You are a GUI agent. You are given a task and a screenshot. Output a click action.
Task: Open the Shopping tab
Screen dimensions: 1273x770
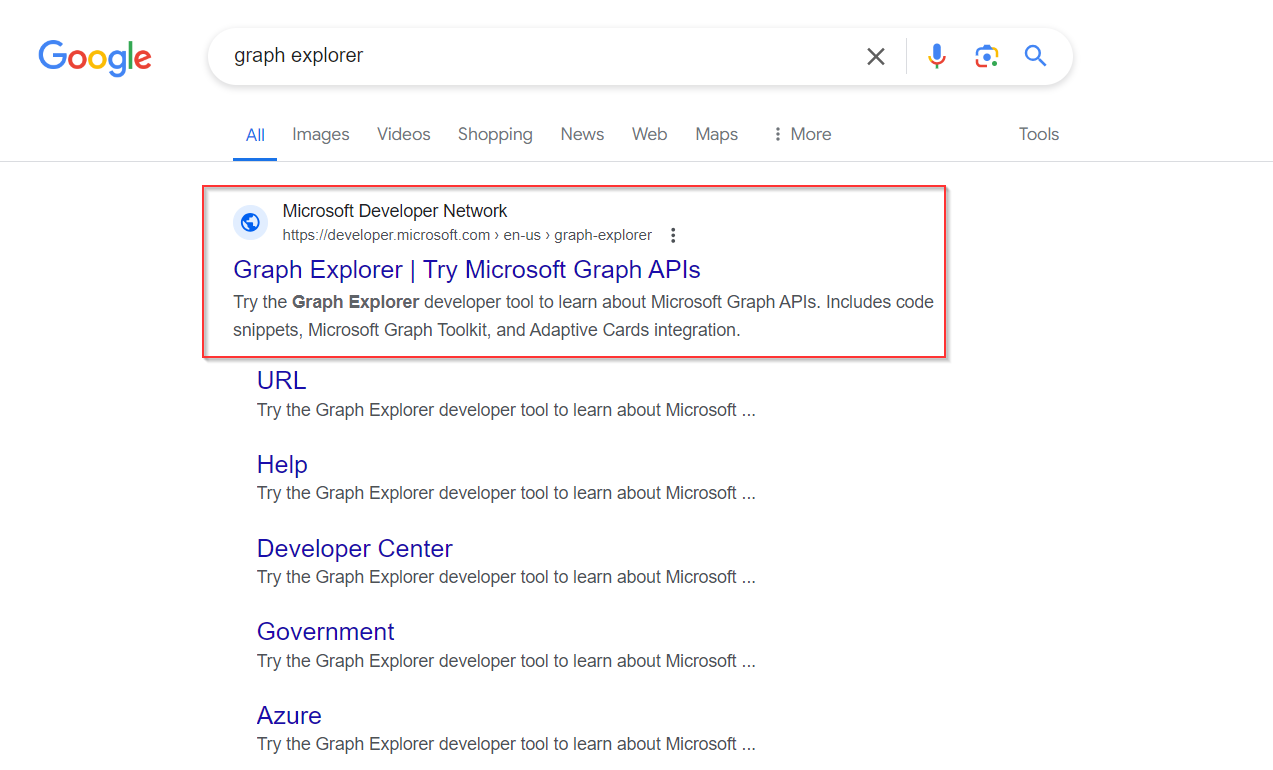(x=495, y=134)
